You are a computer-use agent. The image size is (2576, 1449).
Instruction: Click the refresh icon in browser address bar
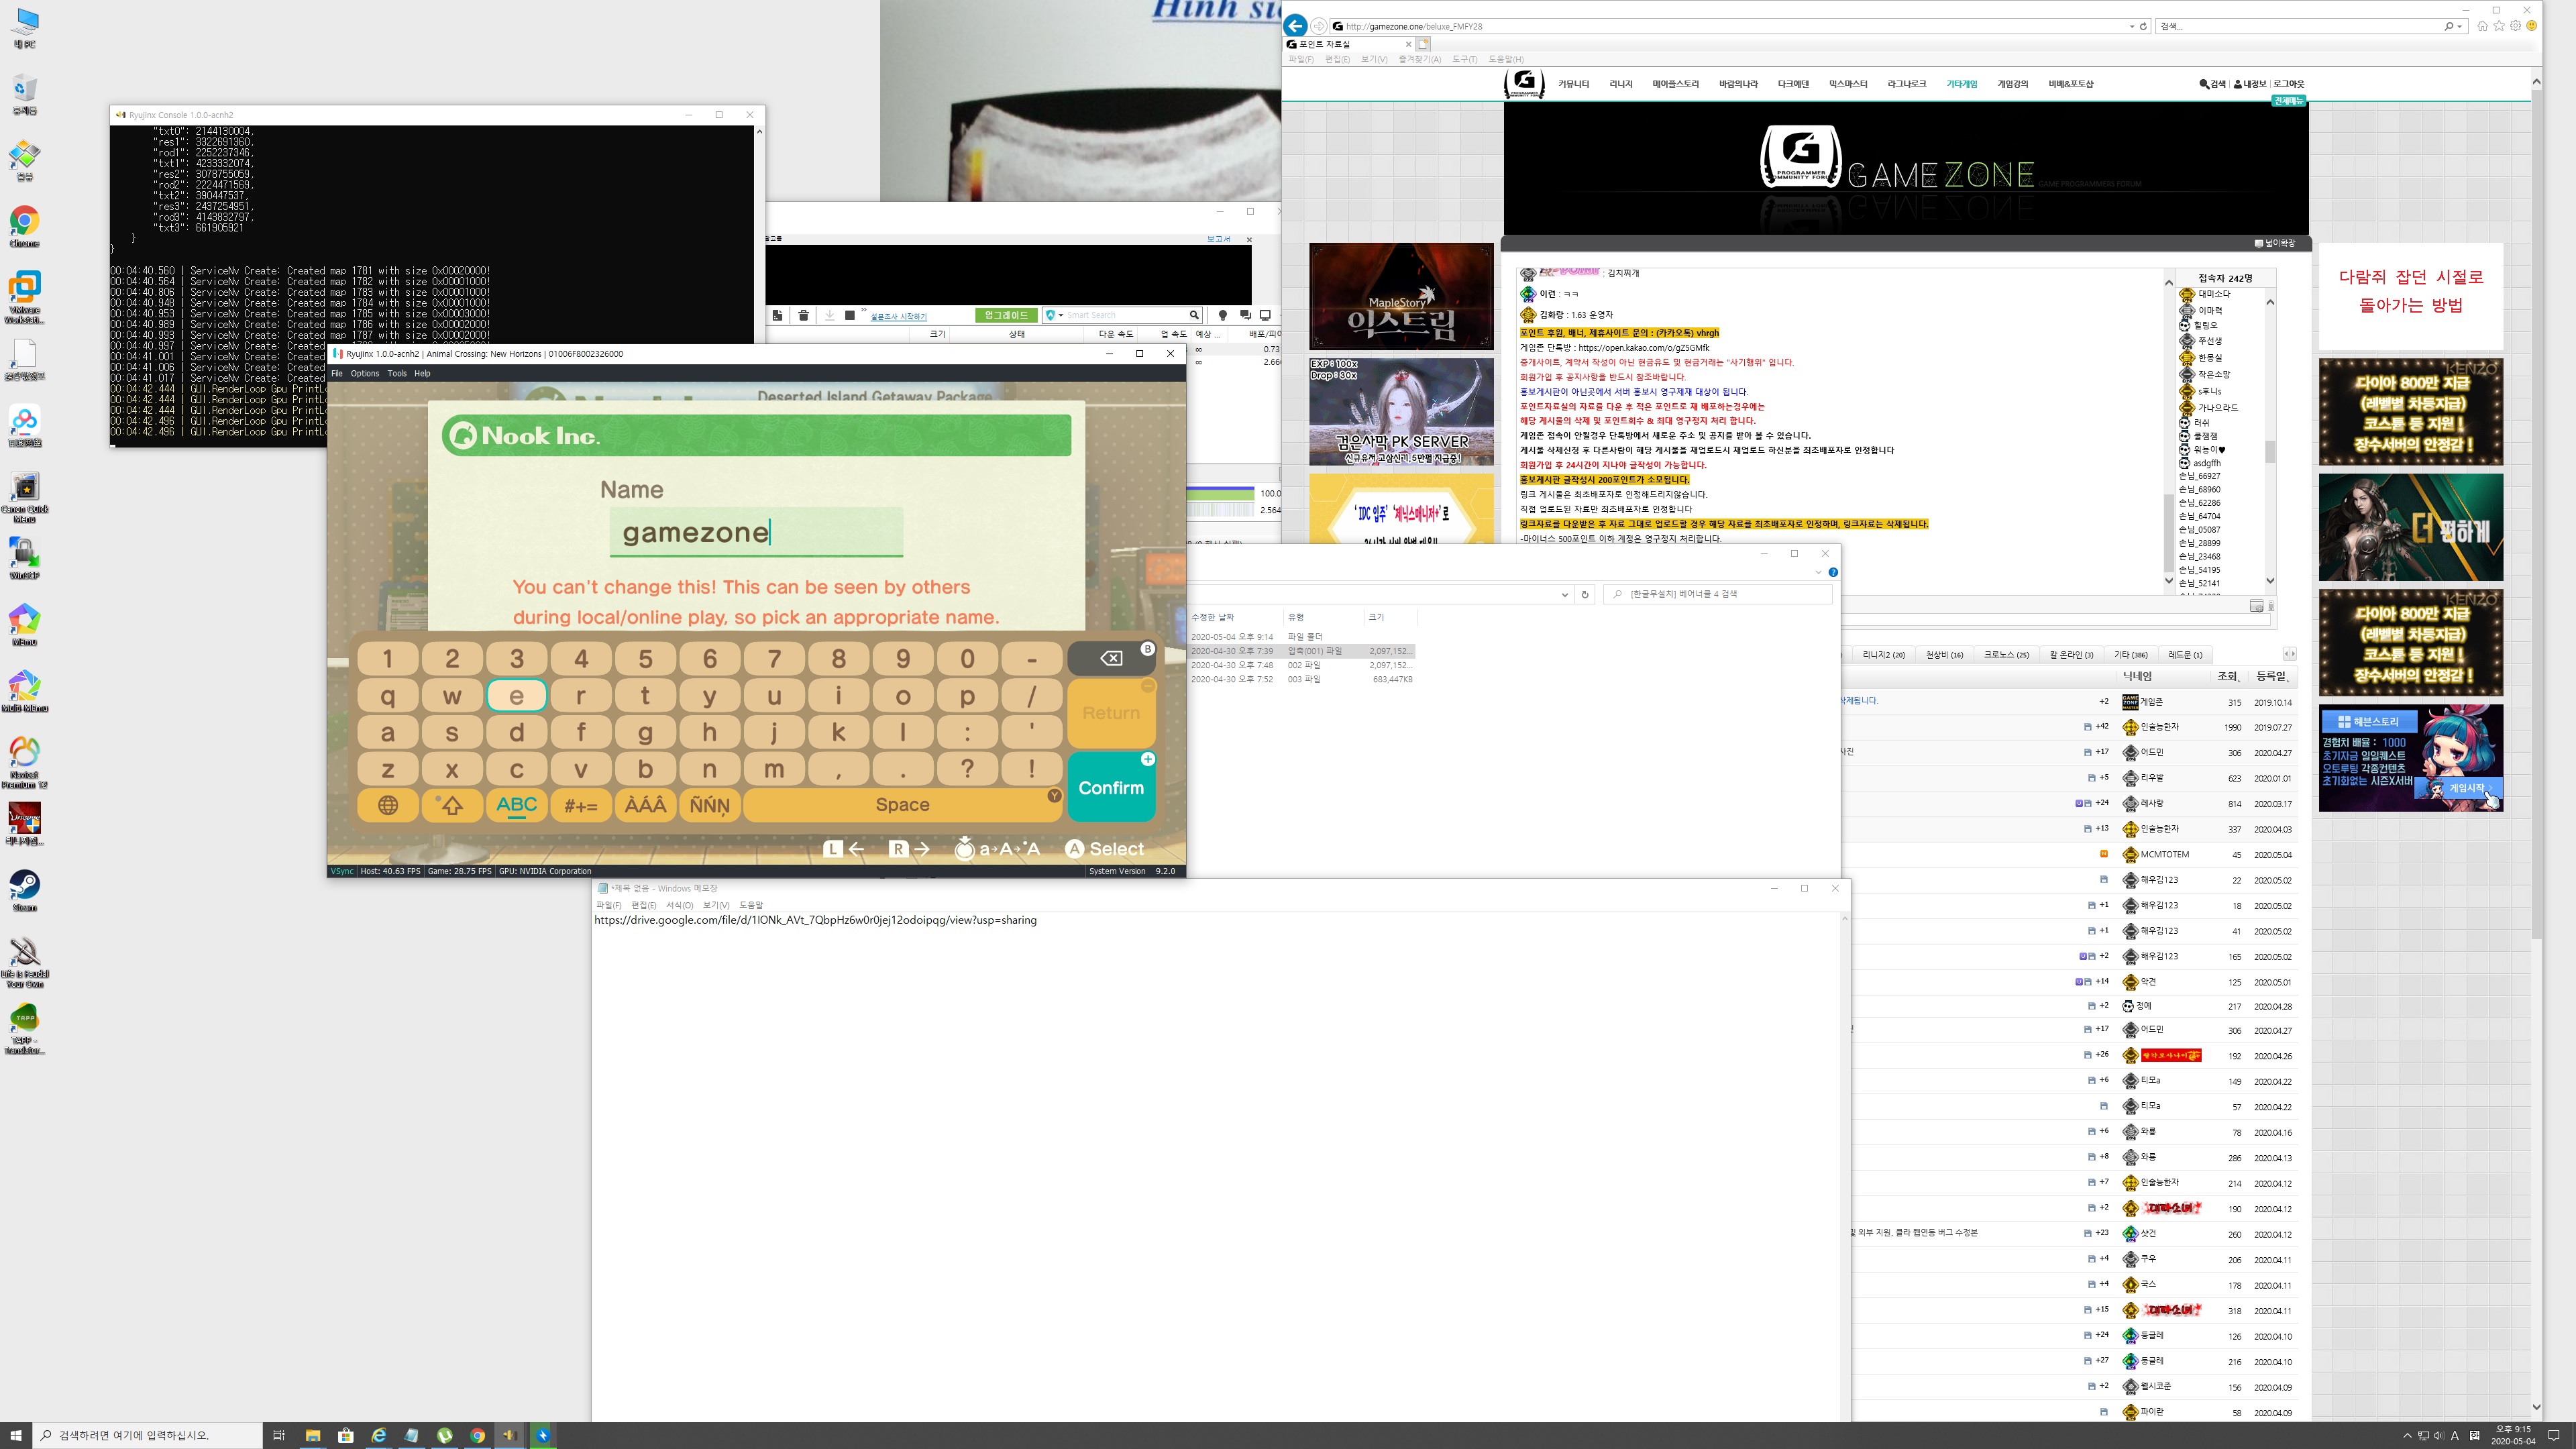coord(2143,26)
